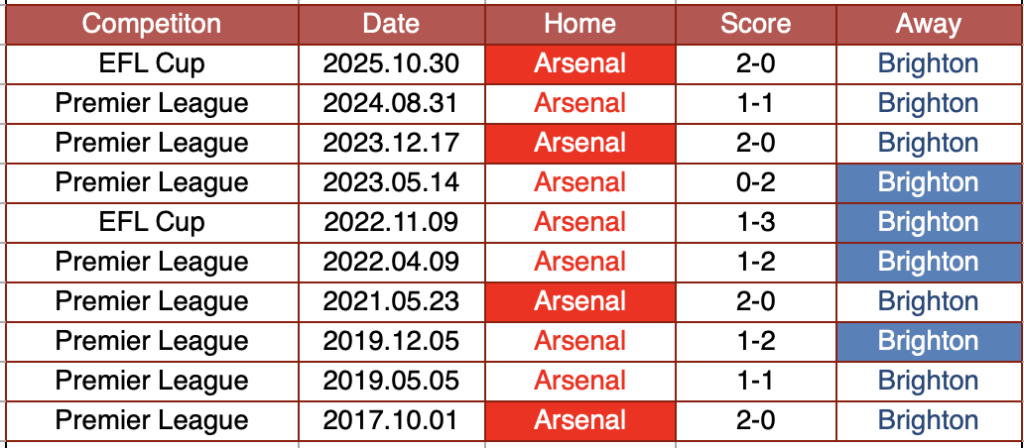Click blue-filled Brighton cell in 2023.05.14 row
Screen dimensions: 1024x448
coord(928,182)
